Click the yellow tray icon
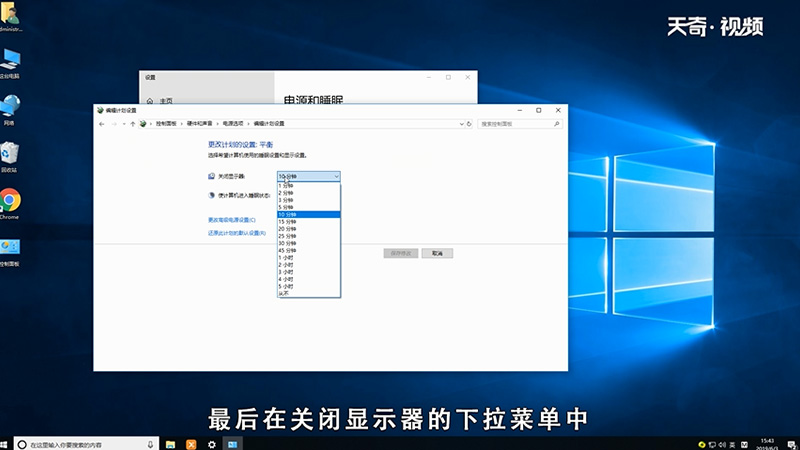The image size is (800, 450). [x=702, y=445]
